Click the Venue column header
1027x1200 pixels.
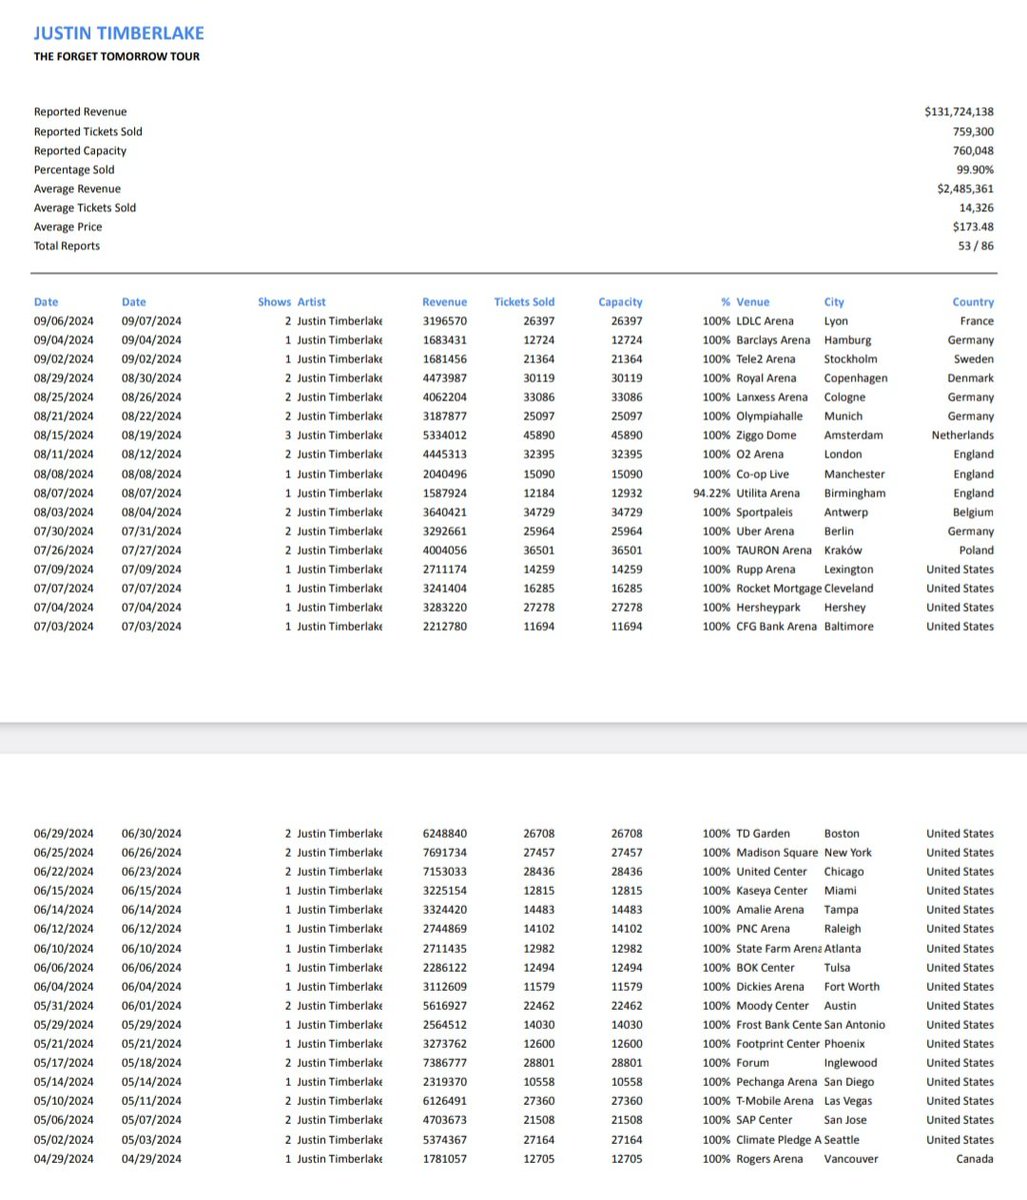point(753,302)
